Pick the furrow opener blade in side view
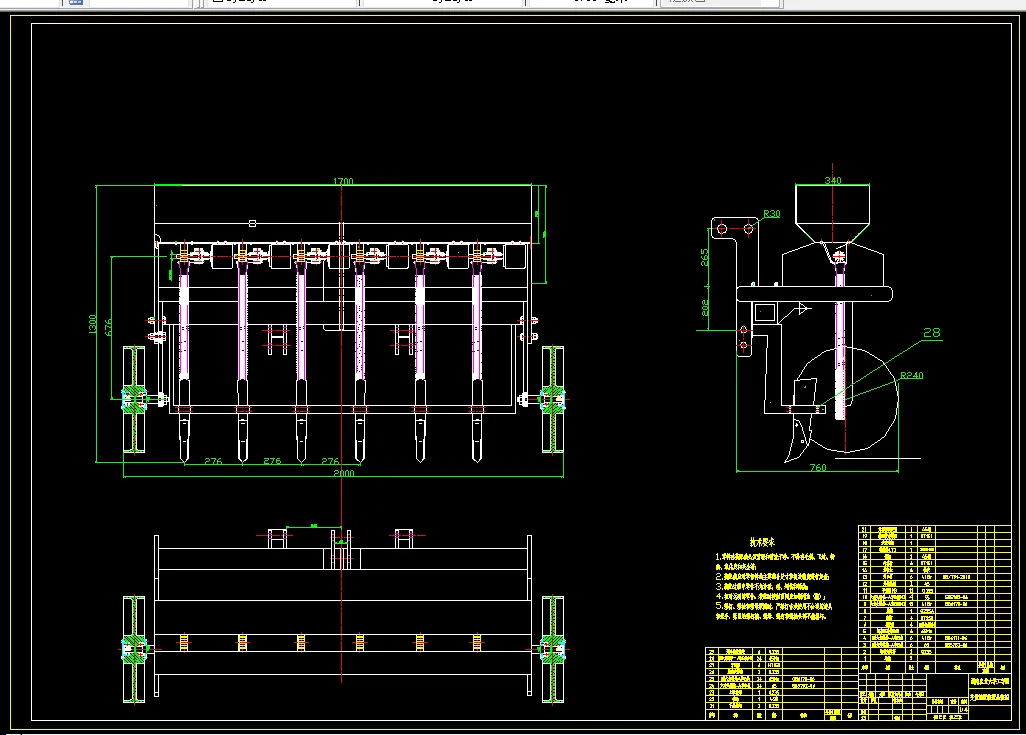 pyautogui.click(x=800, y=438)
